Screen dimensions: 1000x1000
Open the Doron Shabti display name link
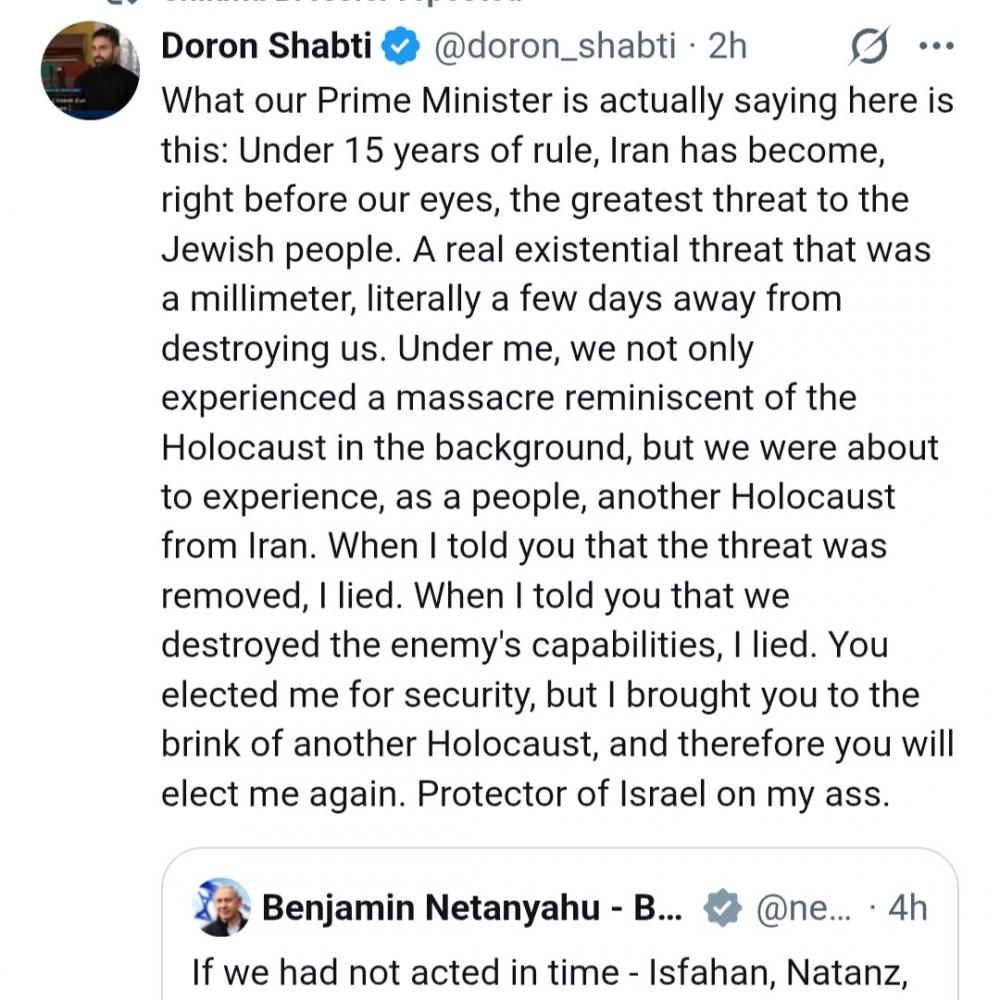[266, 47]
